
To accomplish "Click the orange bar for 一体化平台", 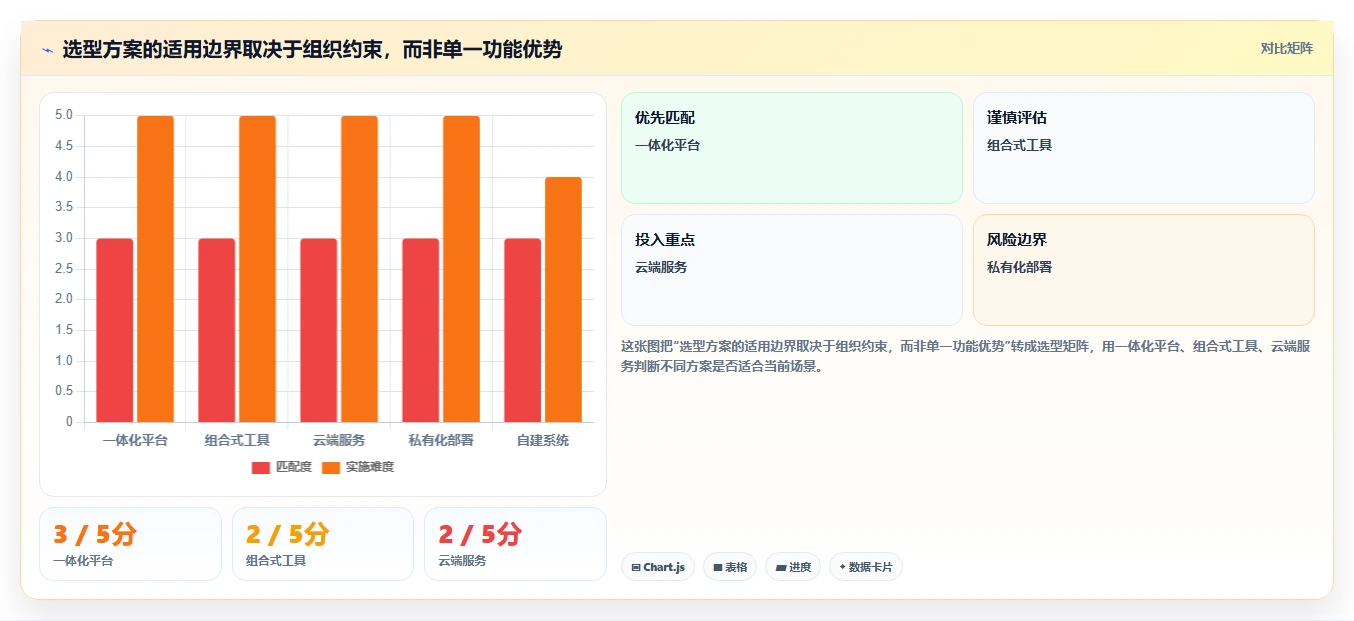I will point(155,269).
